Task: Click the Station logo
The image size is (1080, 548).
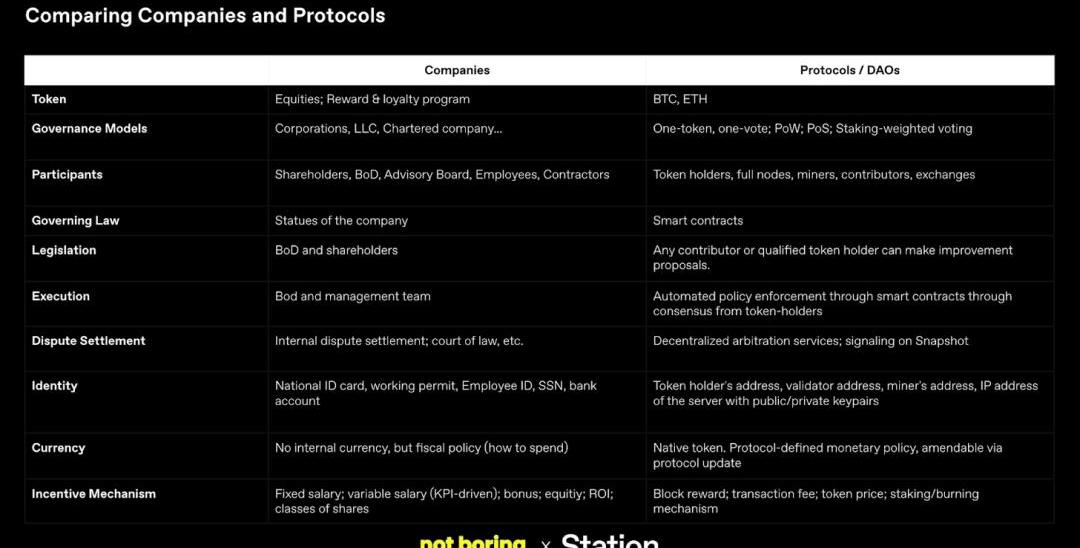Action: tap(609, 541)
